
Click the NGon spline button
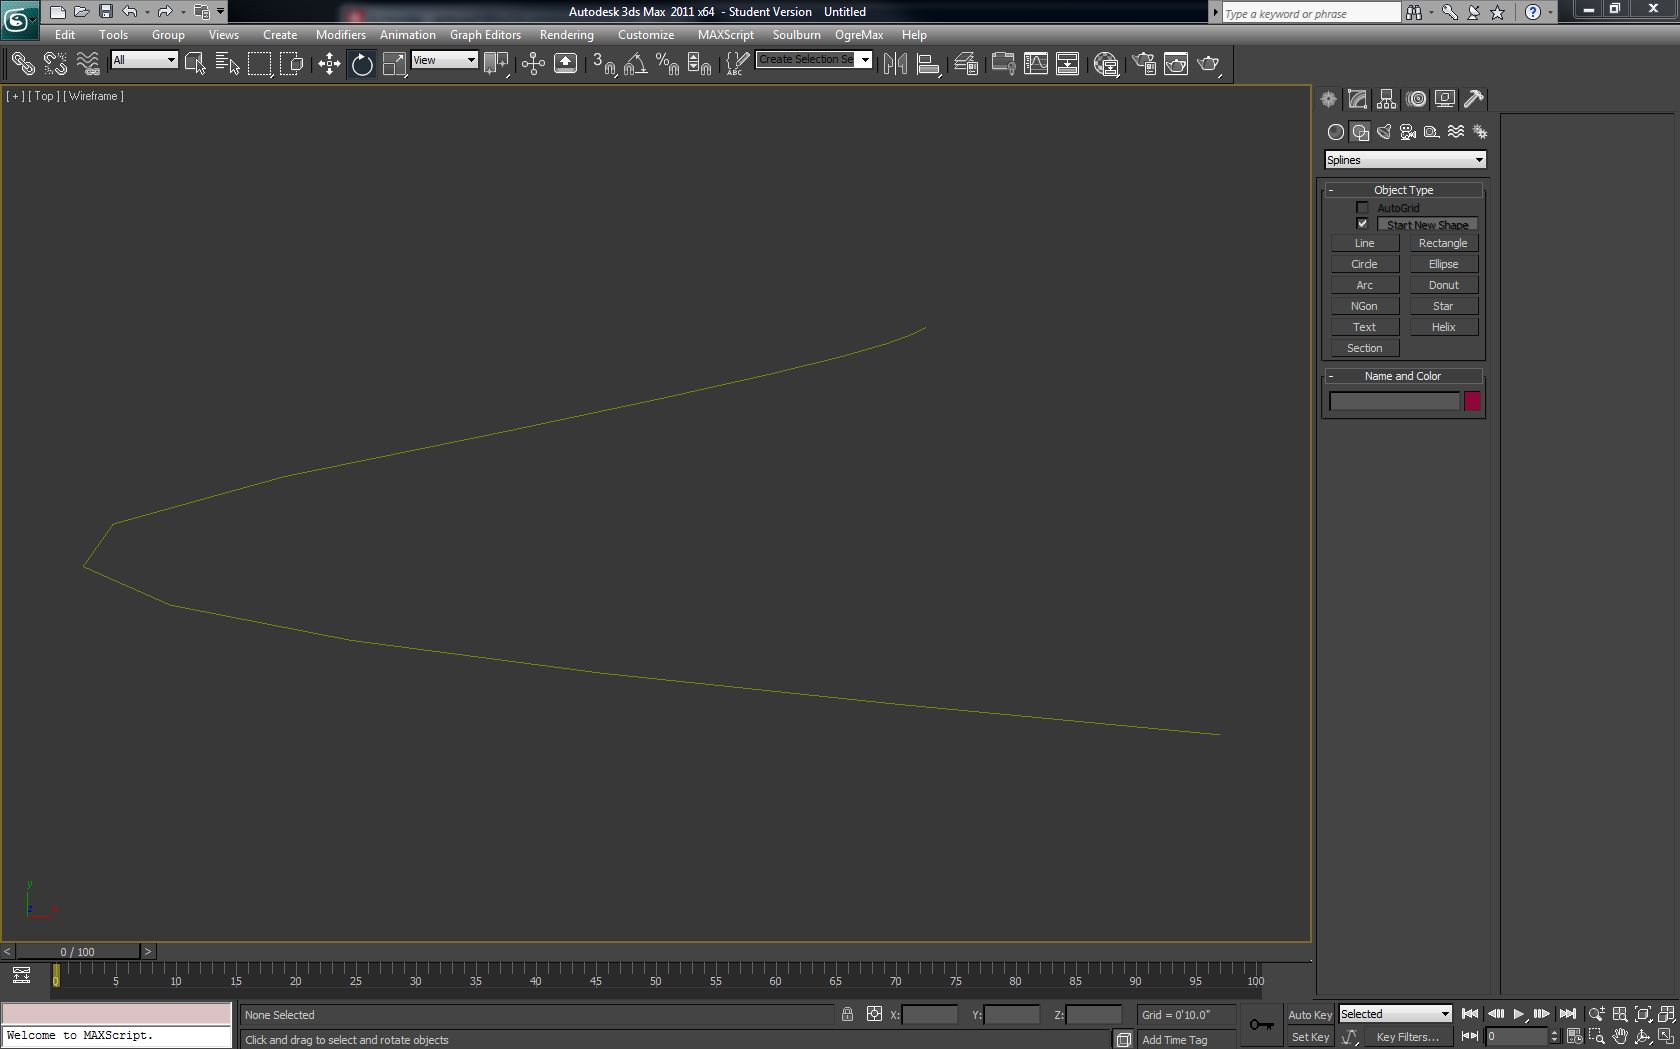pos(1364,306)
